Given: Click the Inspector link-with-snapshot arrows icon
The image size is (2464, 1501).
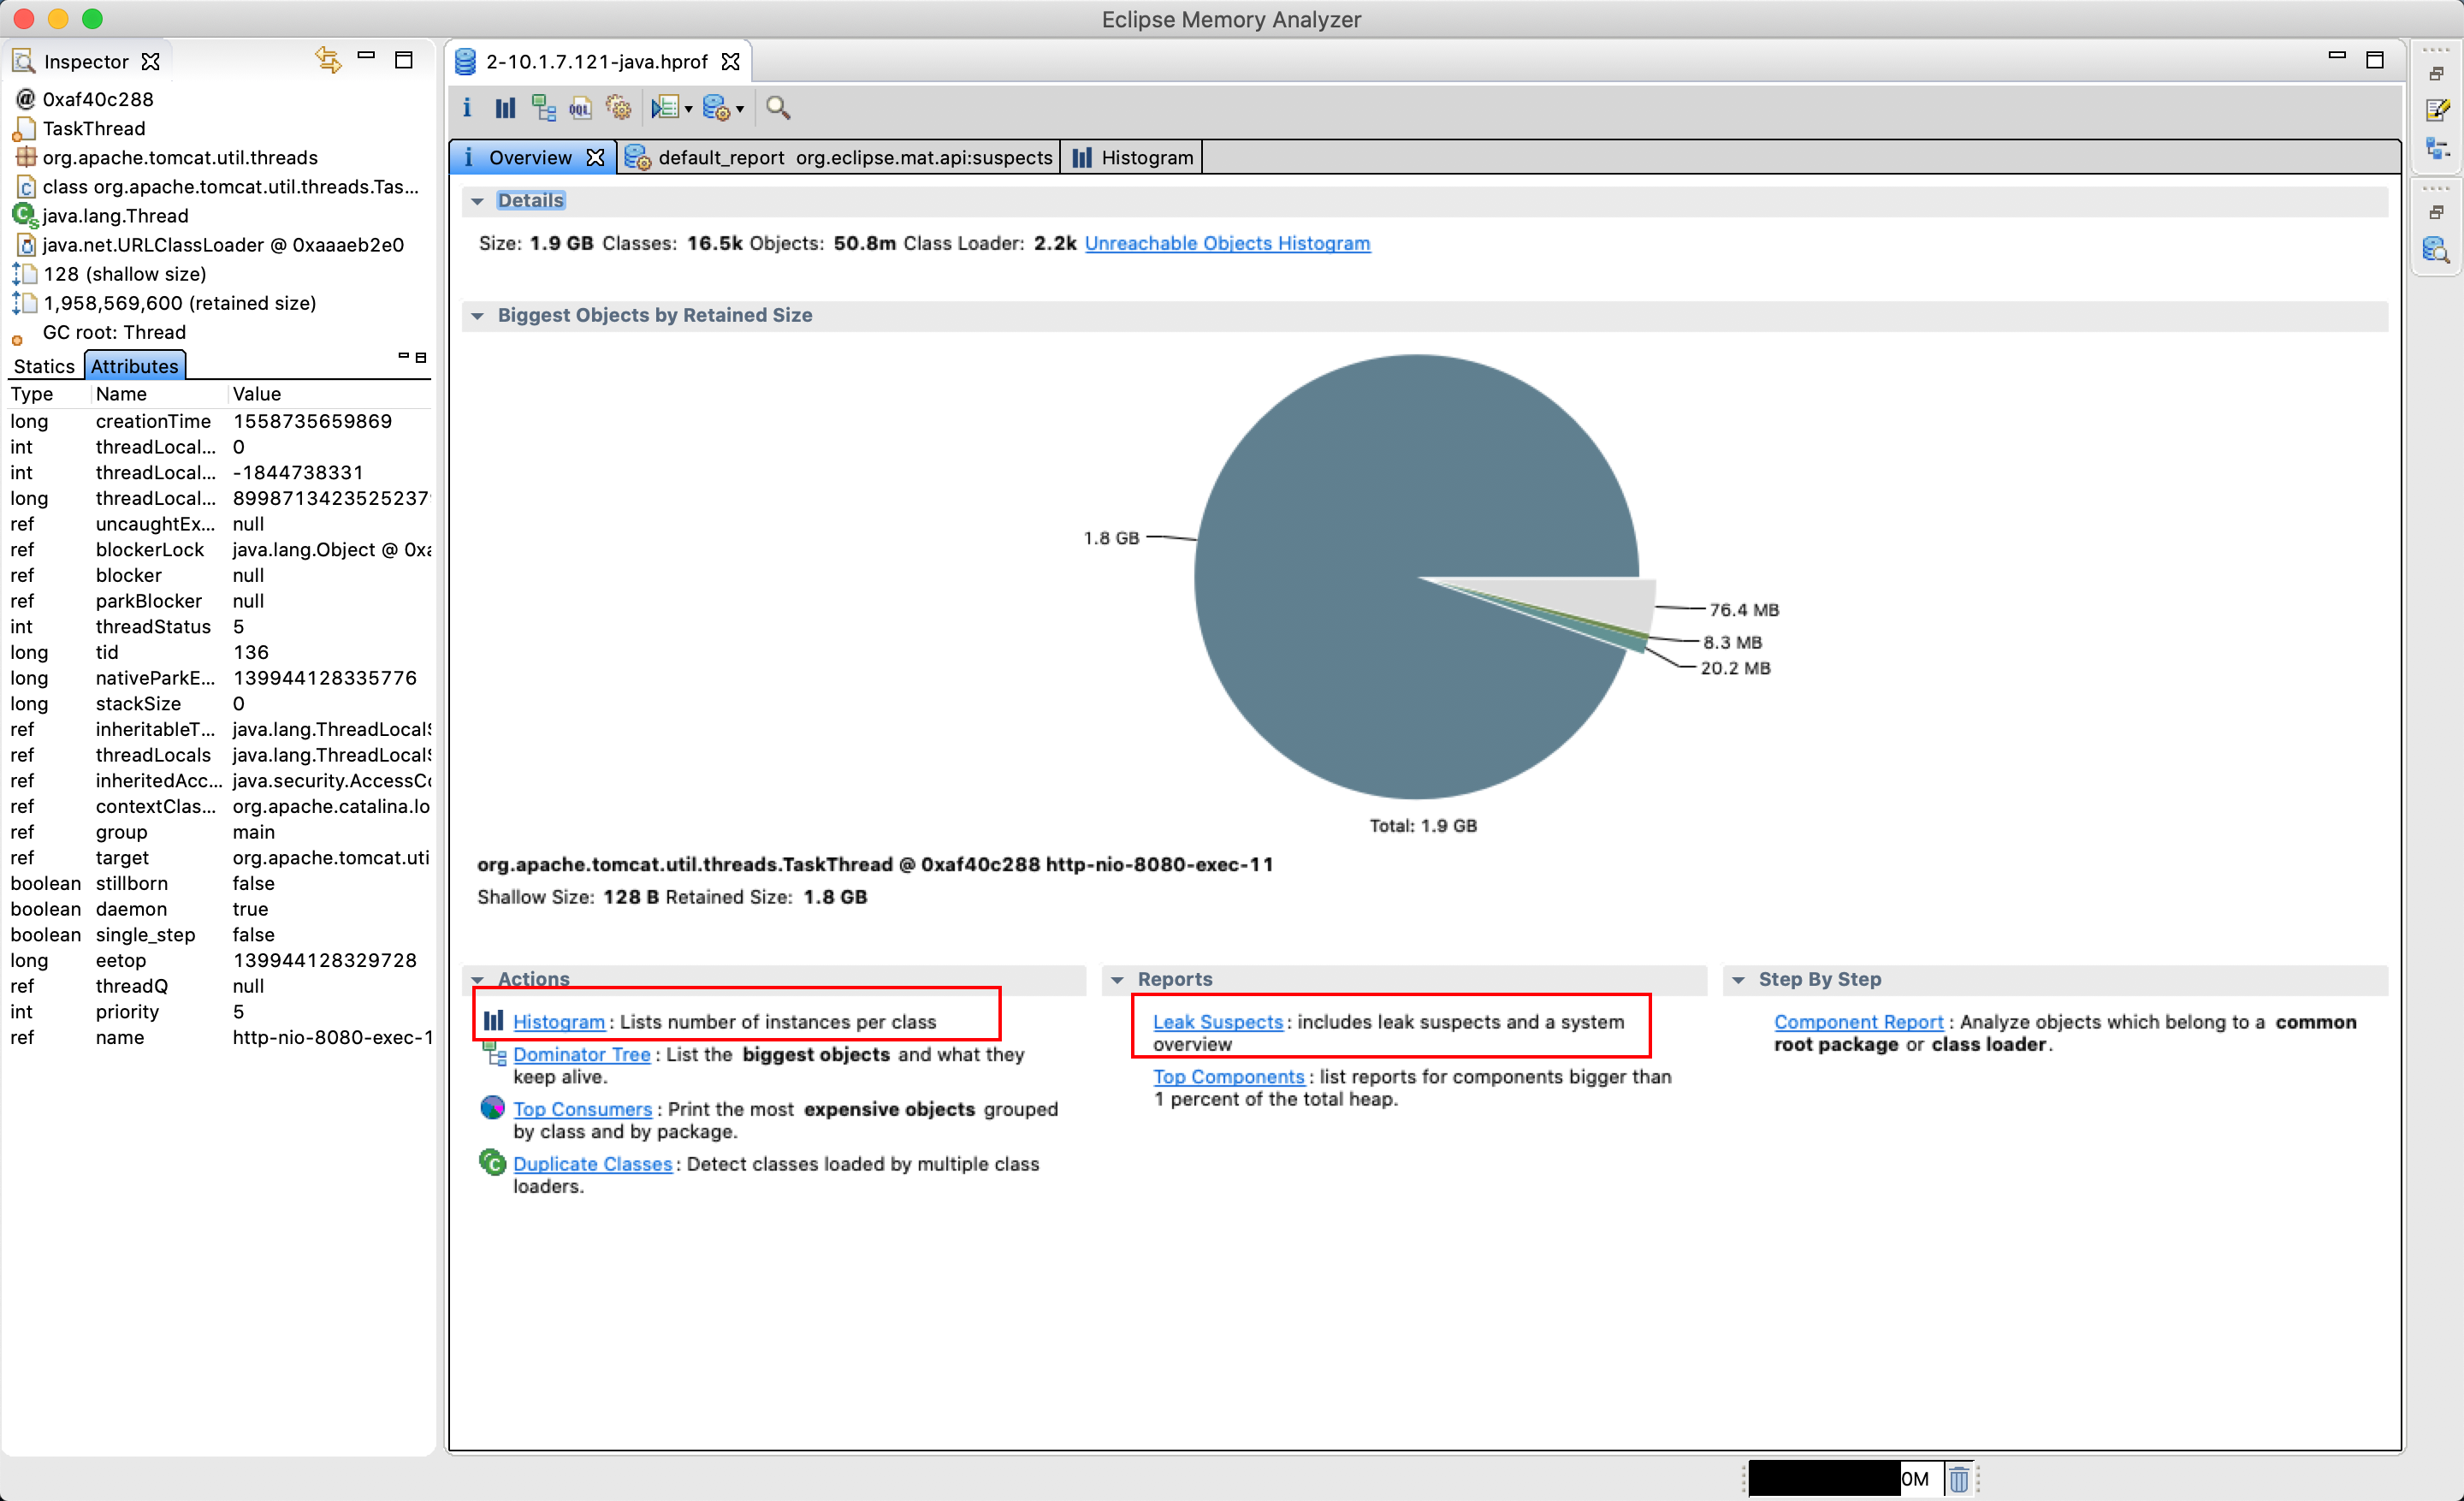Looking at the screenshot, I should 328,60.
